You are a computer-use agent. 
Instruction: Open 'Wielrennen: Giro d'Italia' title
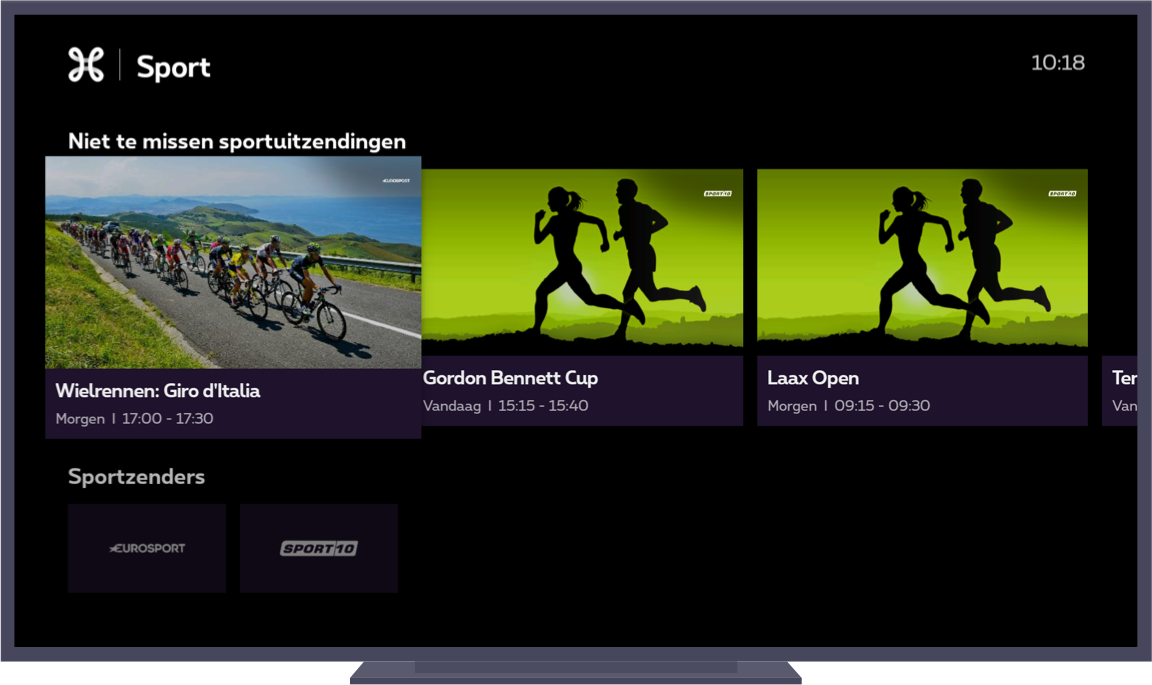158,391
